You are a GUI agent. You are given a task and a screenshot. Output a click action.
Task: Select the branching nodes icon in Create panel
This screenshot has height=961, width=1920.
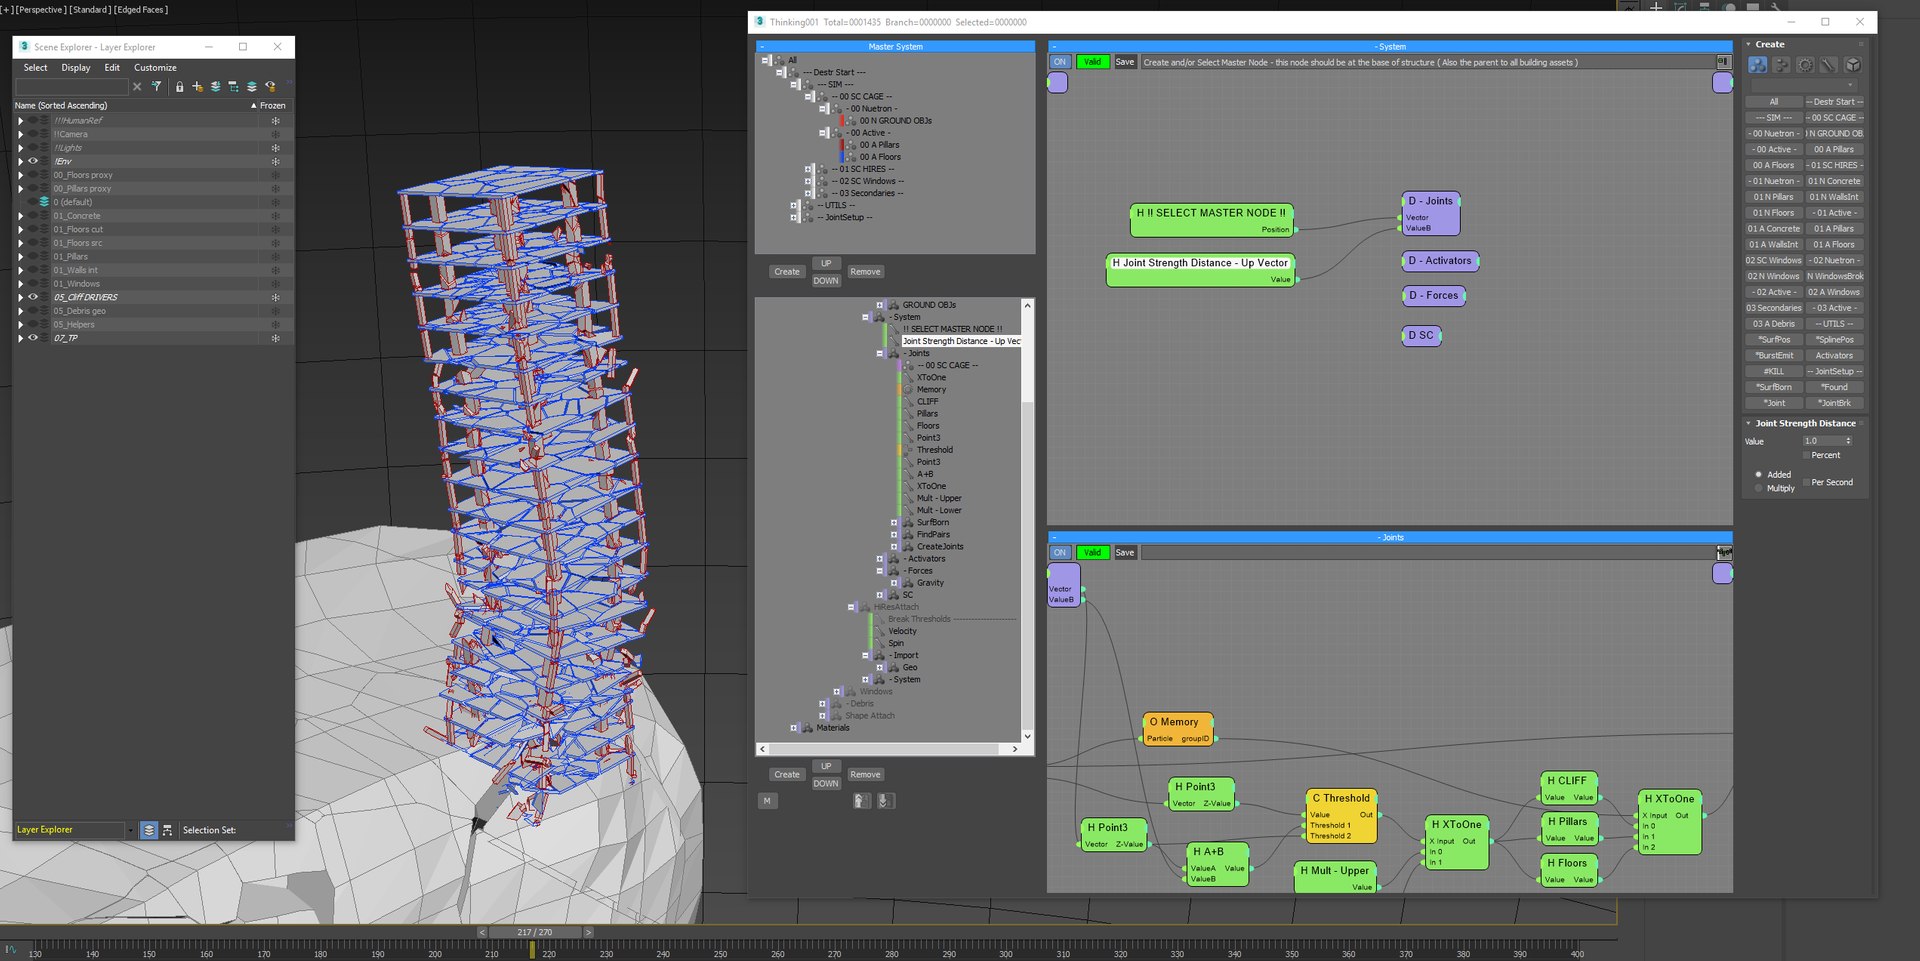point(1781,65)
